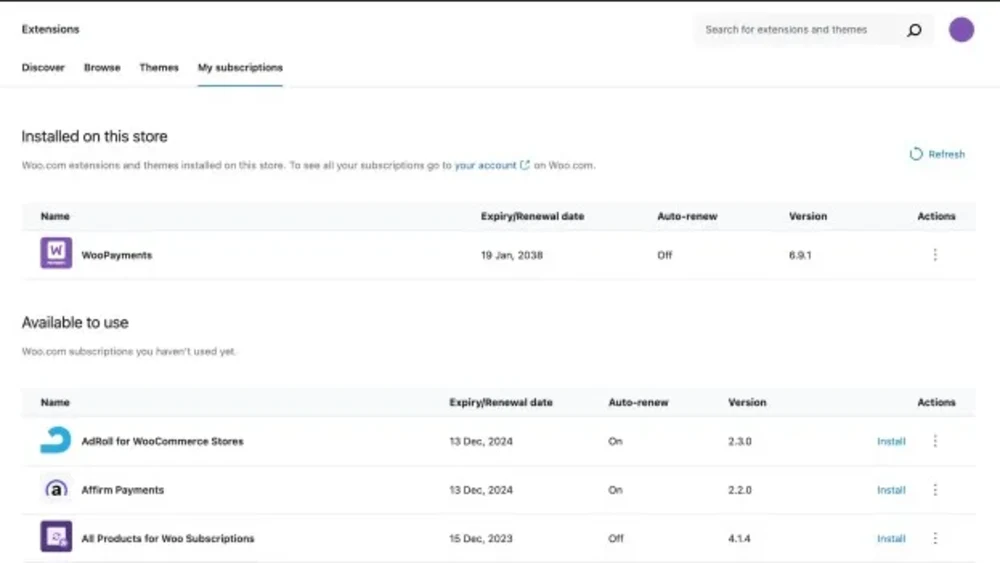Click the AdRoll logo icon

[x=55, y=440]
